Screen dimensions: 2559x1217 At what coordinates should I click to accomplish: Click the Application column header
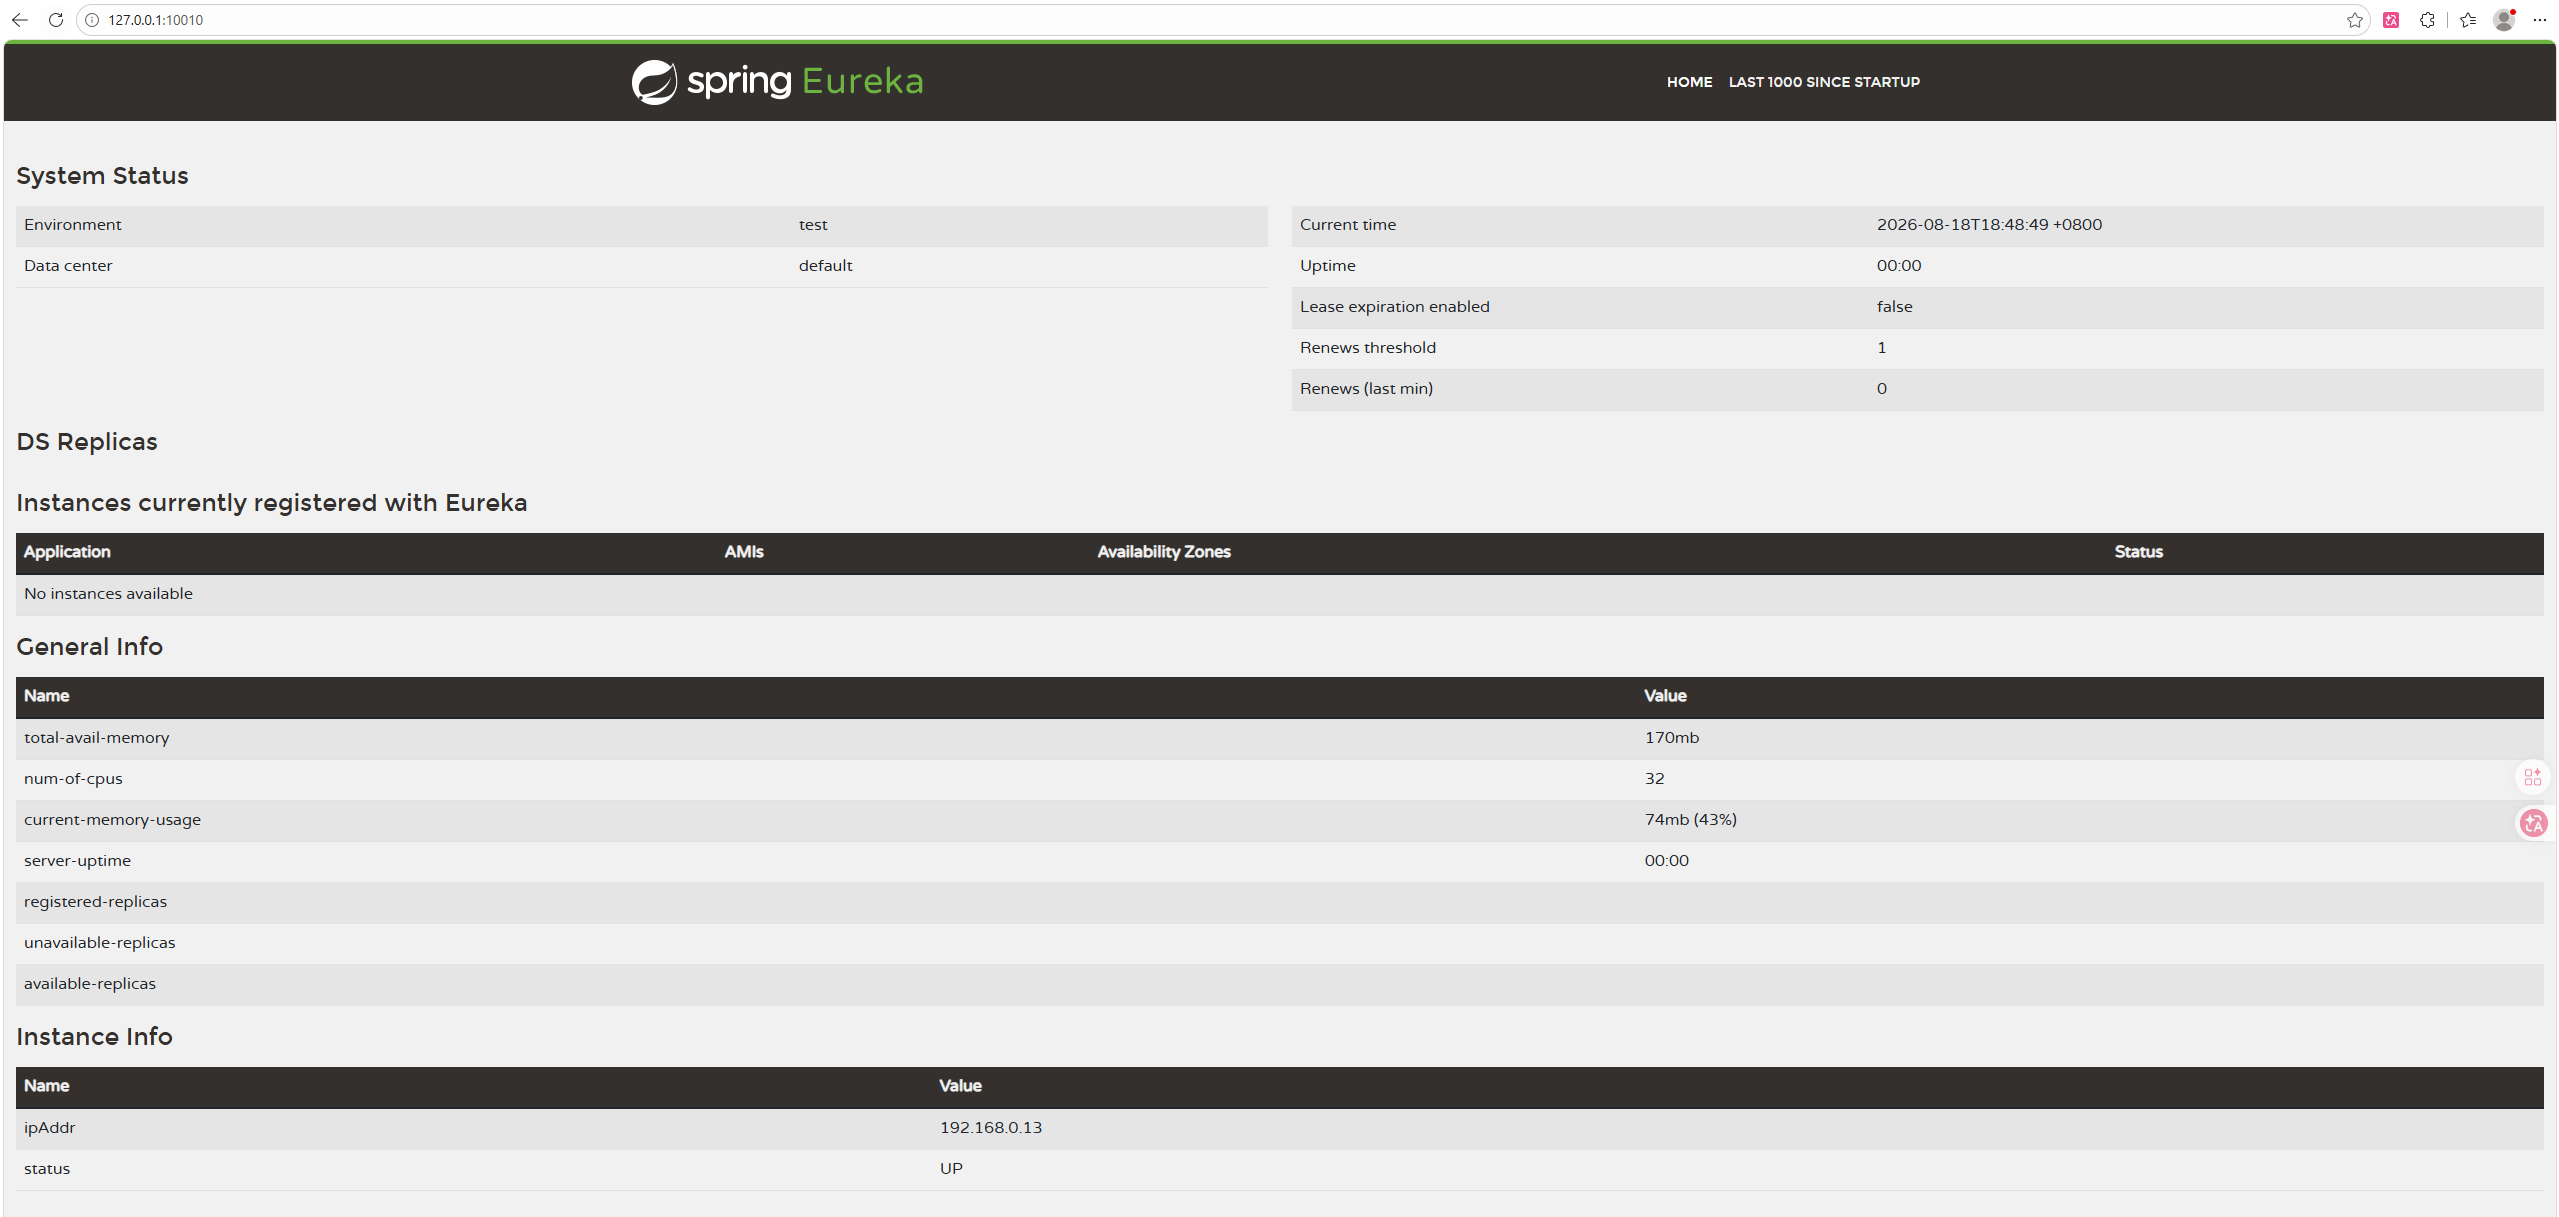click(x=67, y=552)
